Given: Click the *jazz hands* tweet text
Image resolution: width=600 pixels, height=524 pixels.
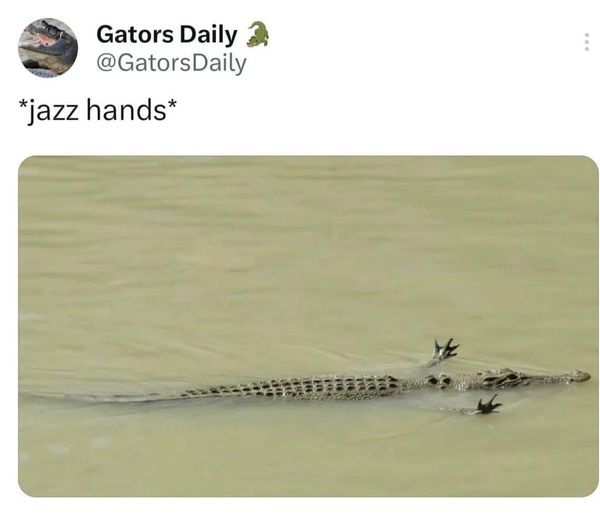Looking at the screenshot, I should [98, 110].
